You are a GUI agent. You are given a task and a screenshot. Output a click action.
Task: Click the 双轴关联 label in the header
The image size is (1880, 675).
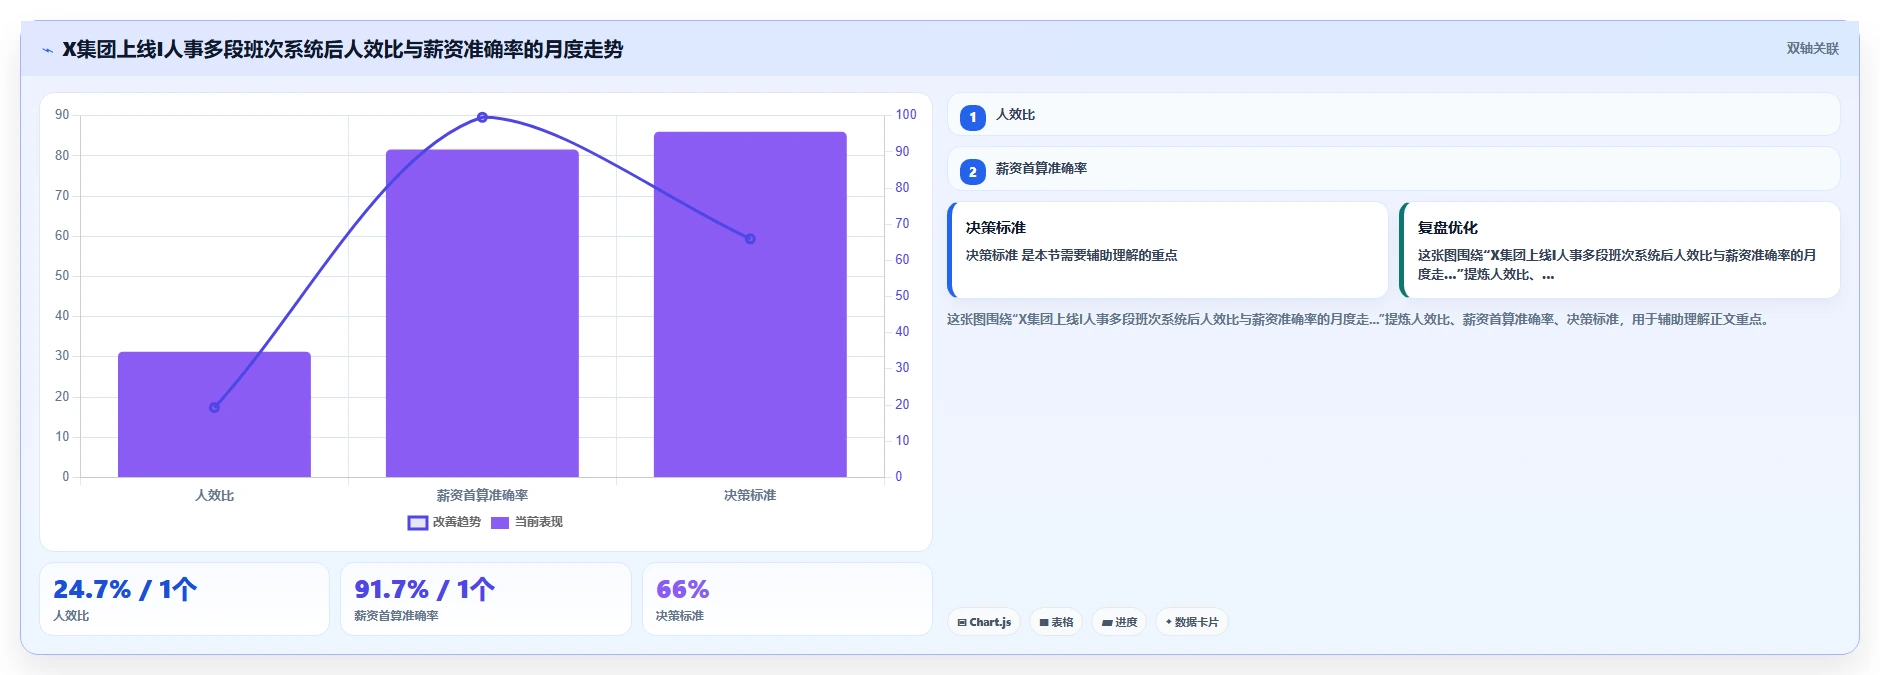click(1812, 48)
